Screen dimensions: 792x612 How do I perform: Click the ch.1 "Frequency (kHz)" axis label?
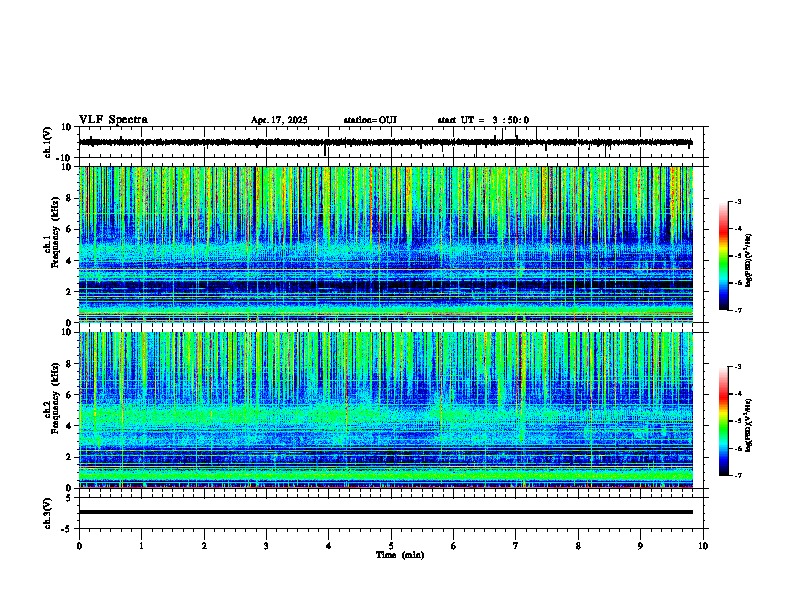[55, 232]
